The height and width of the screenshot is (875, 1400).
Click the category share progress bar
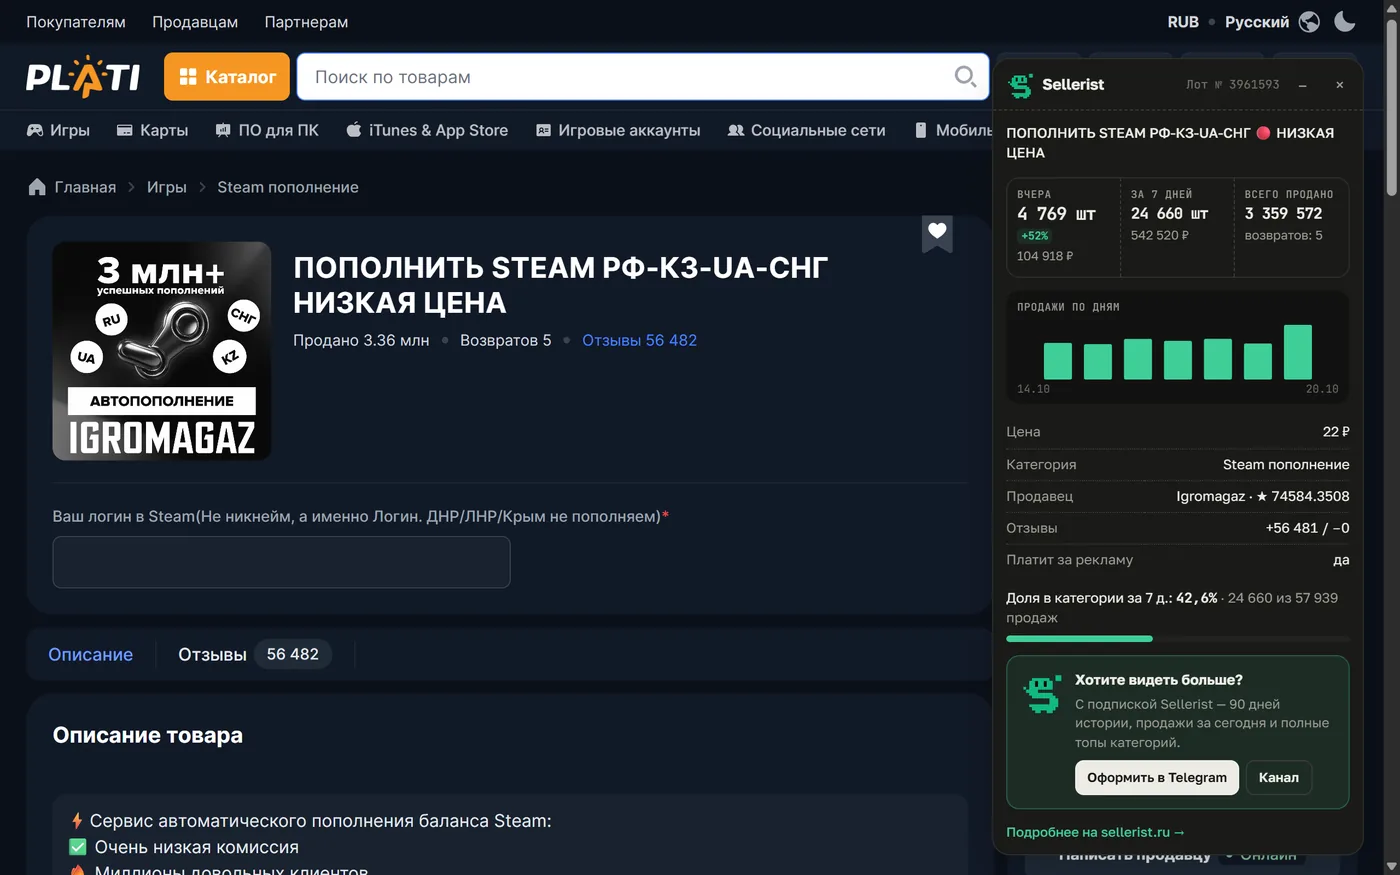point(1177,638)
